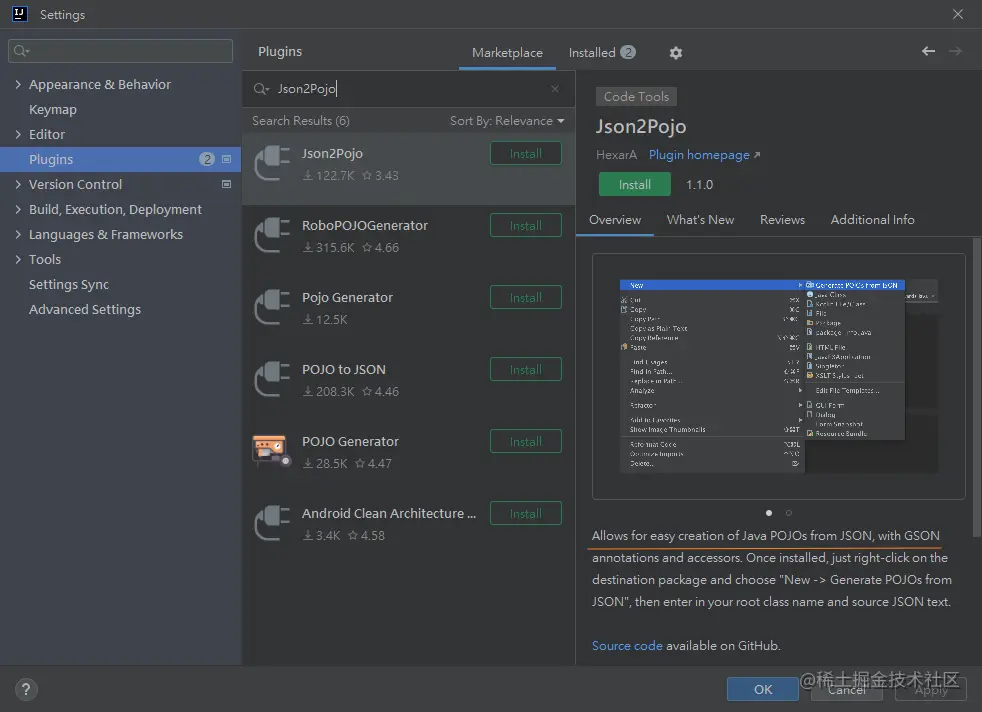Screen dimensions: 982x712
Task: Clear the plugin search field text
Action: (555, 89)
